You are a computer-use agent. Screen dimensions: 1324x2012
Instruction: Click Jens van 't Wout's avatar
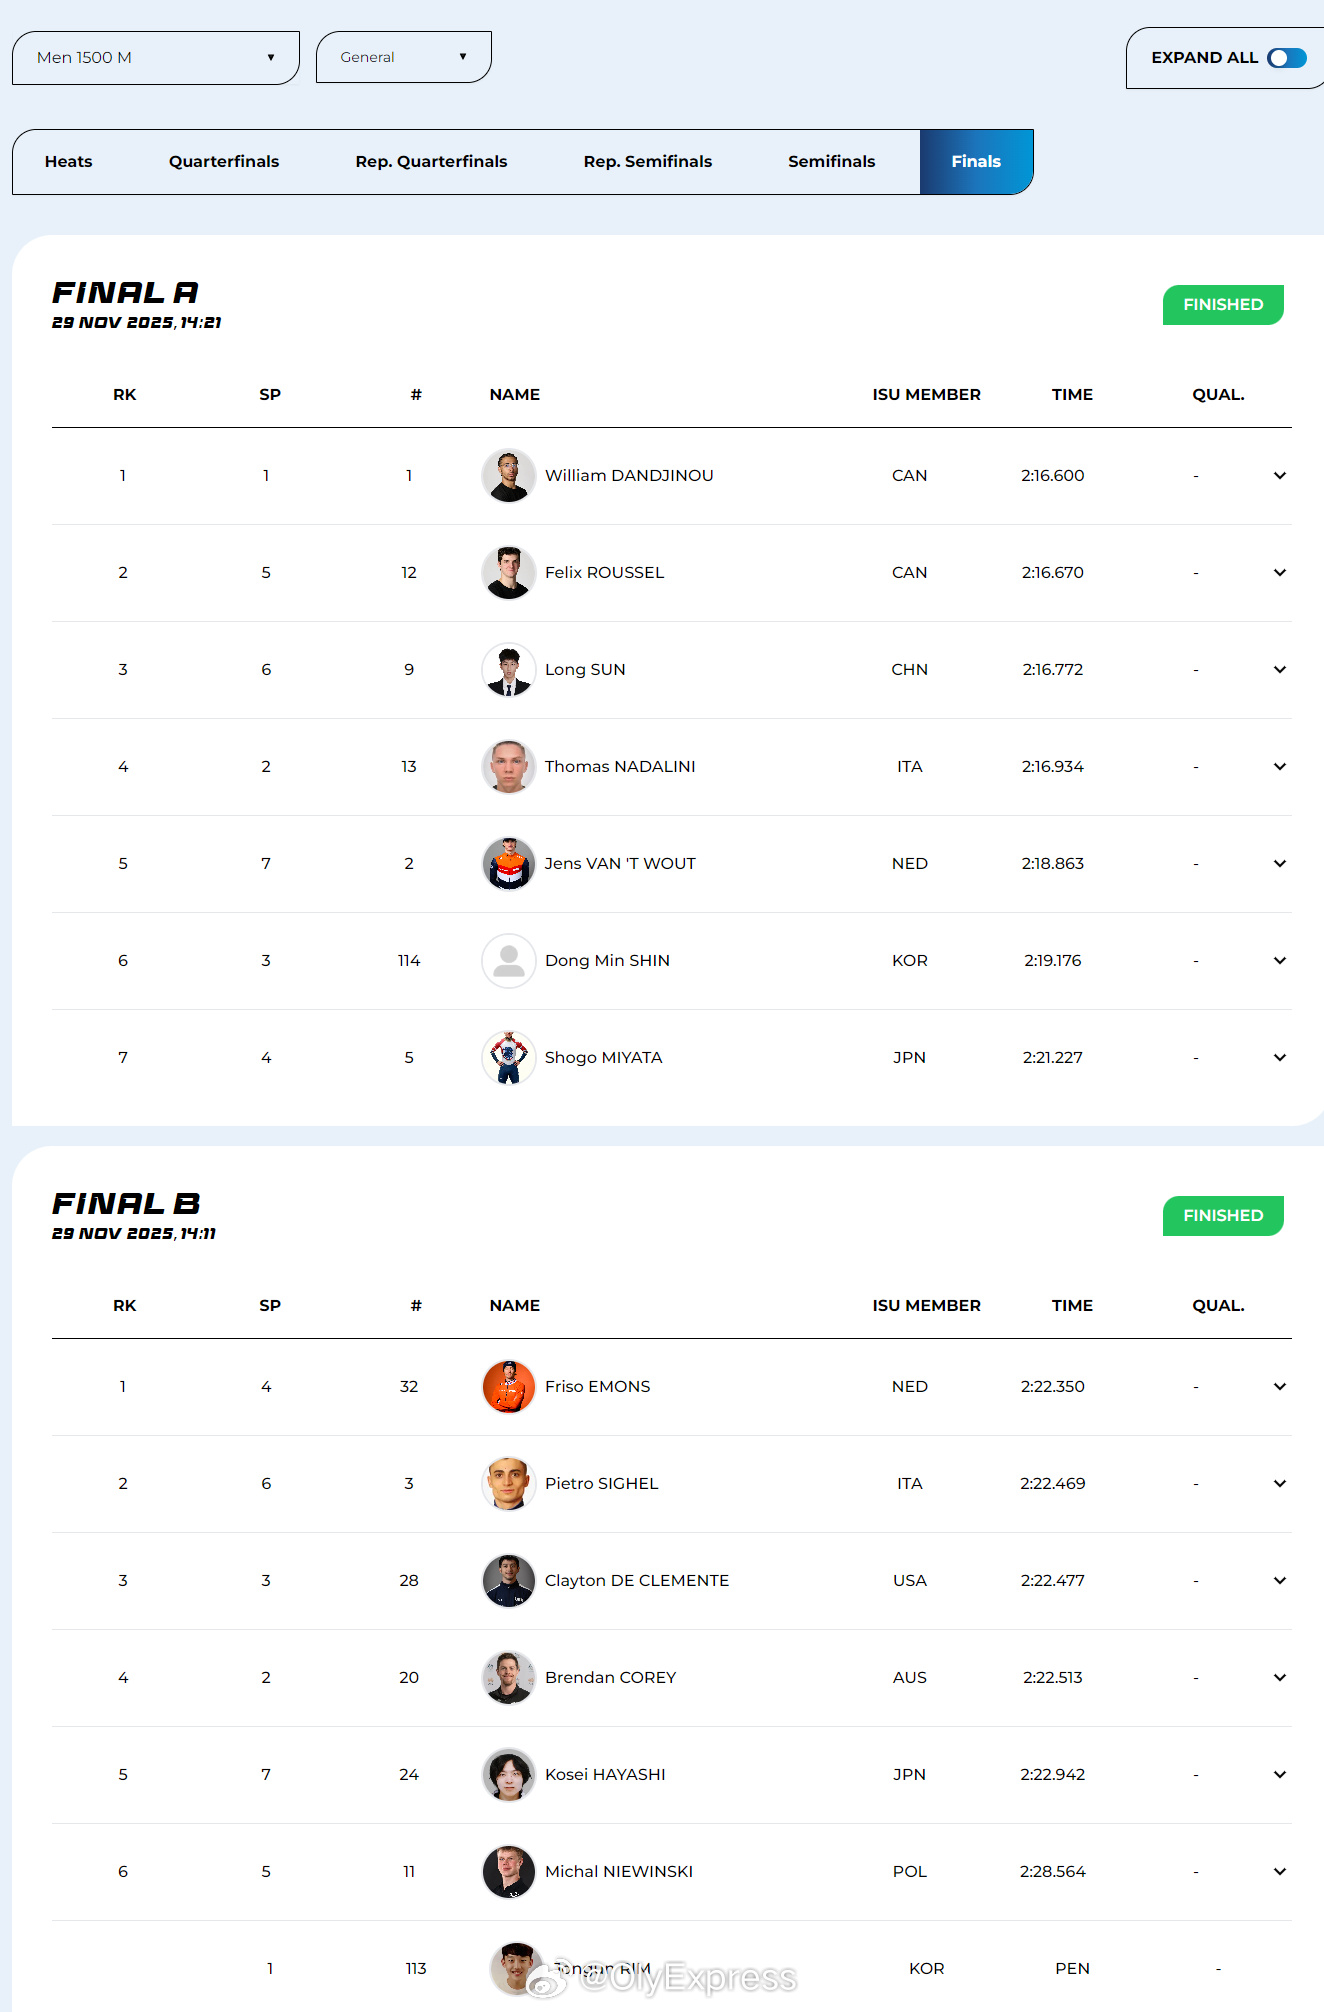coord(508,864)
